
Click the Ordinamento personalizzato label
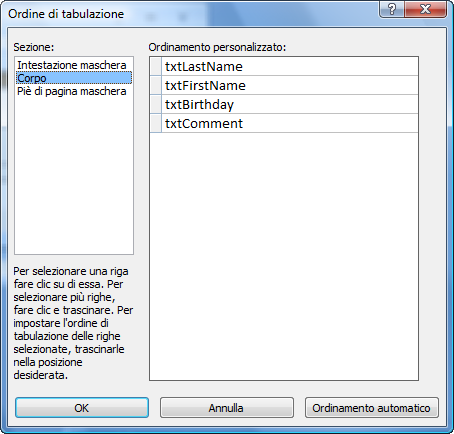[x=217, y=47]
